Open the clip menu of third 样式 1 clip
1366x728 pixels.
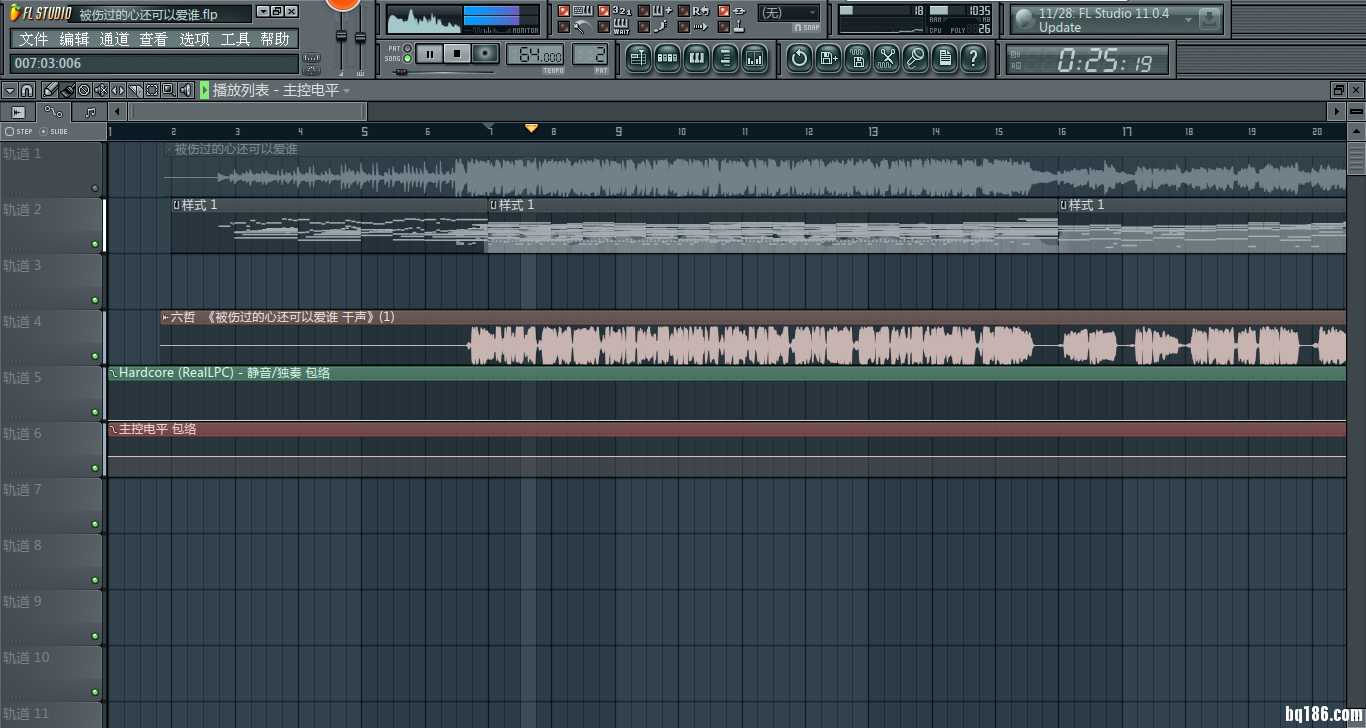pyautogui.click(x=1064, y=205)
